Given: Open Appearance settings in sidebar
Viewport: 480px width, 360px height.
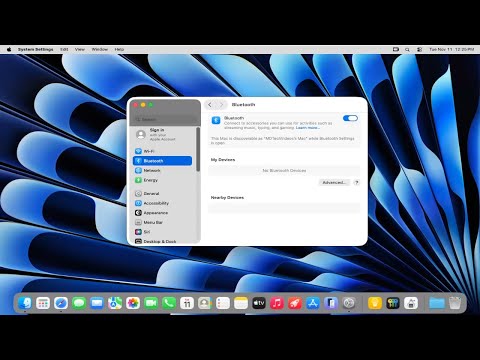Looking at the screenshot, I should [162, 213].
